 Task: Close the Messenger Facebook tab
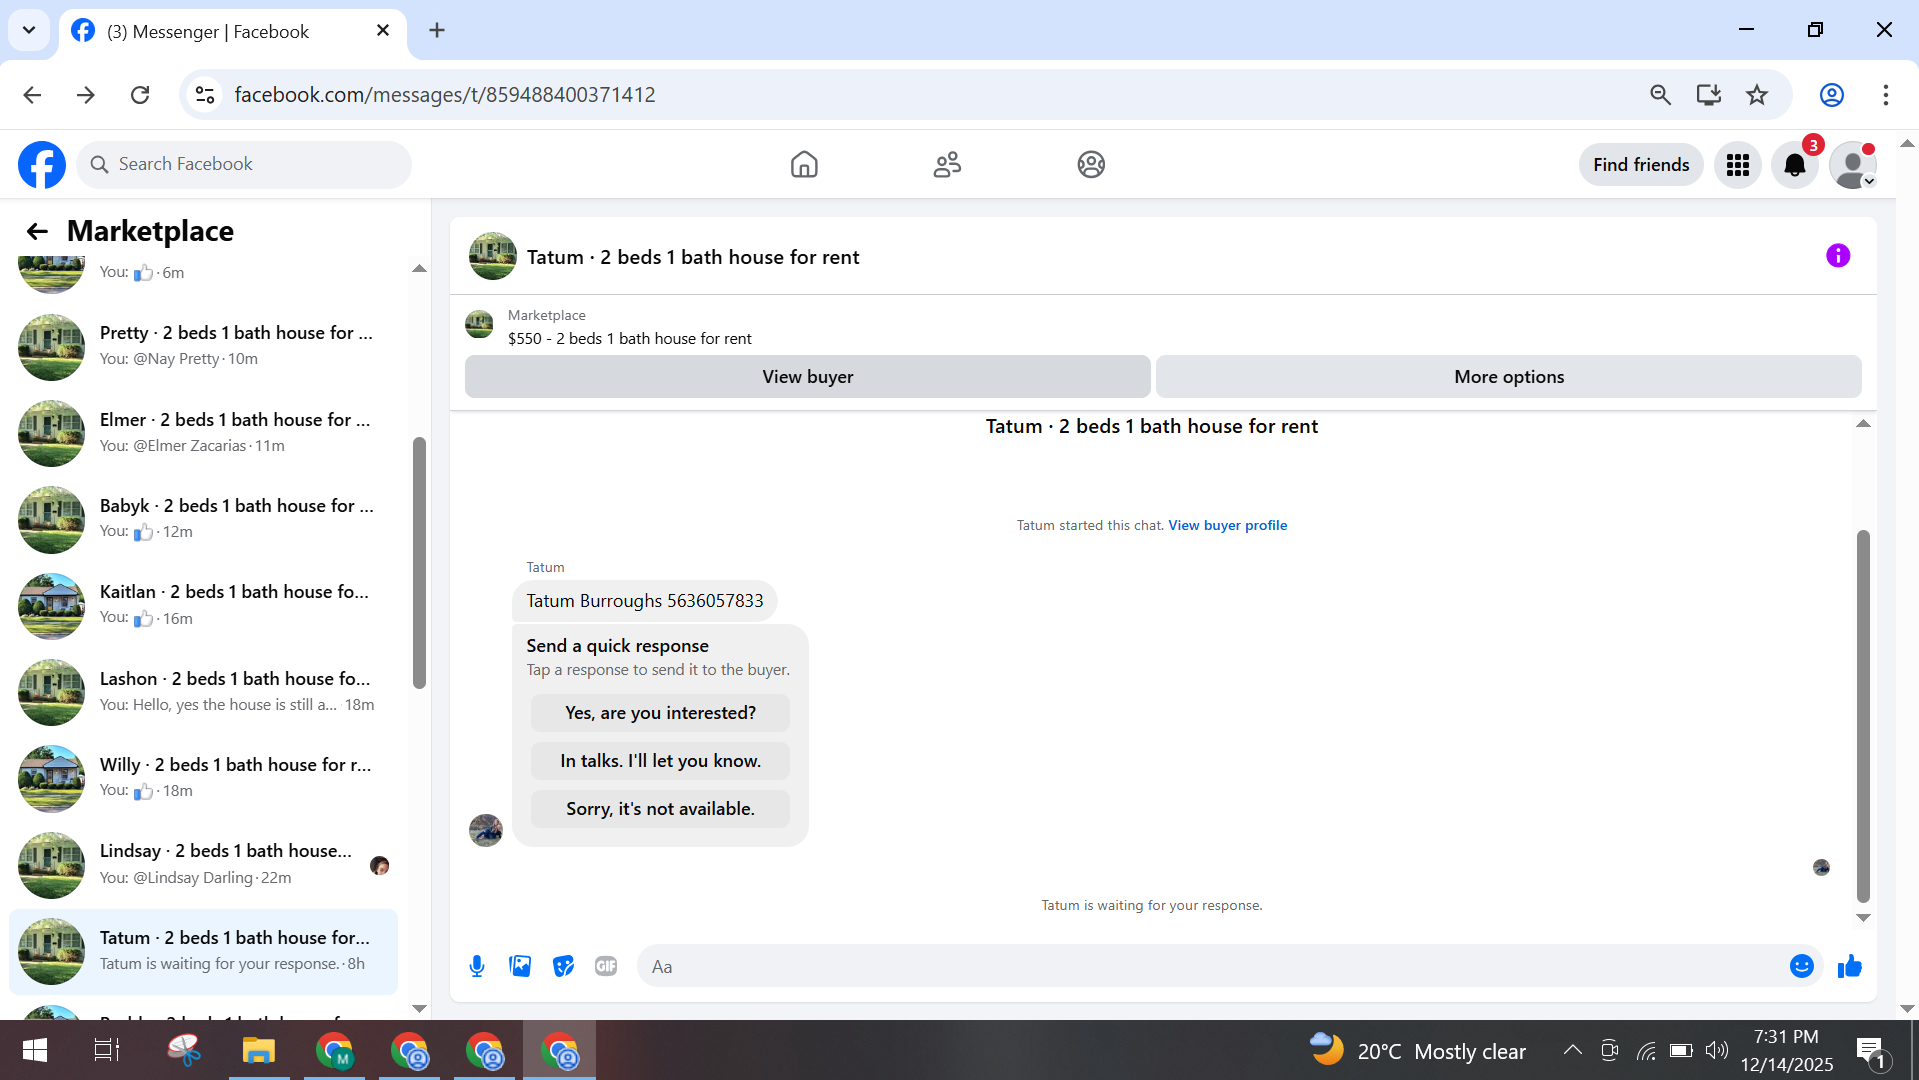[x=383, y=31]
